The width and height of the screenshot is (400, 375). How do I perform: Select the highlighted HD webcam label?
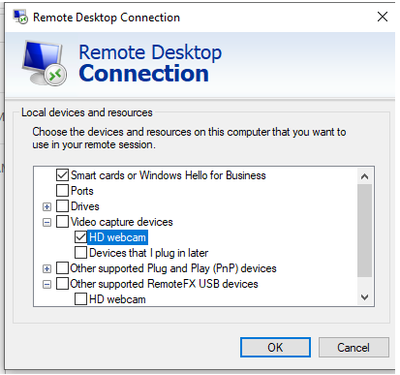click(x=118, y=237)
